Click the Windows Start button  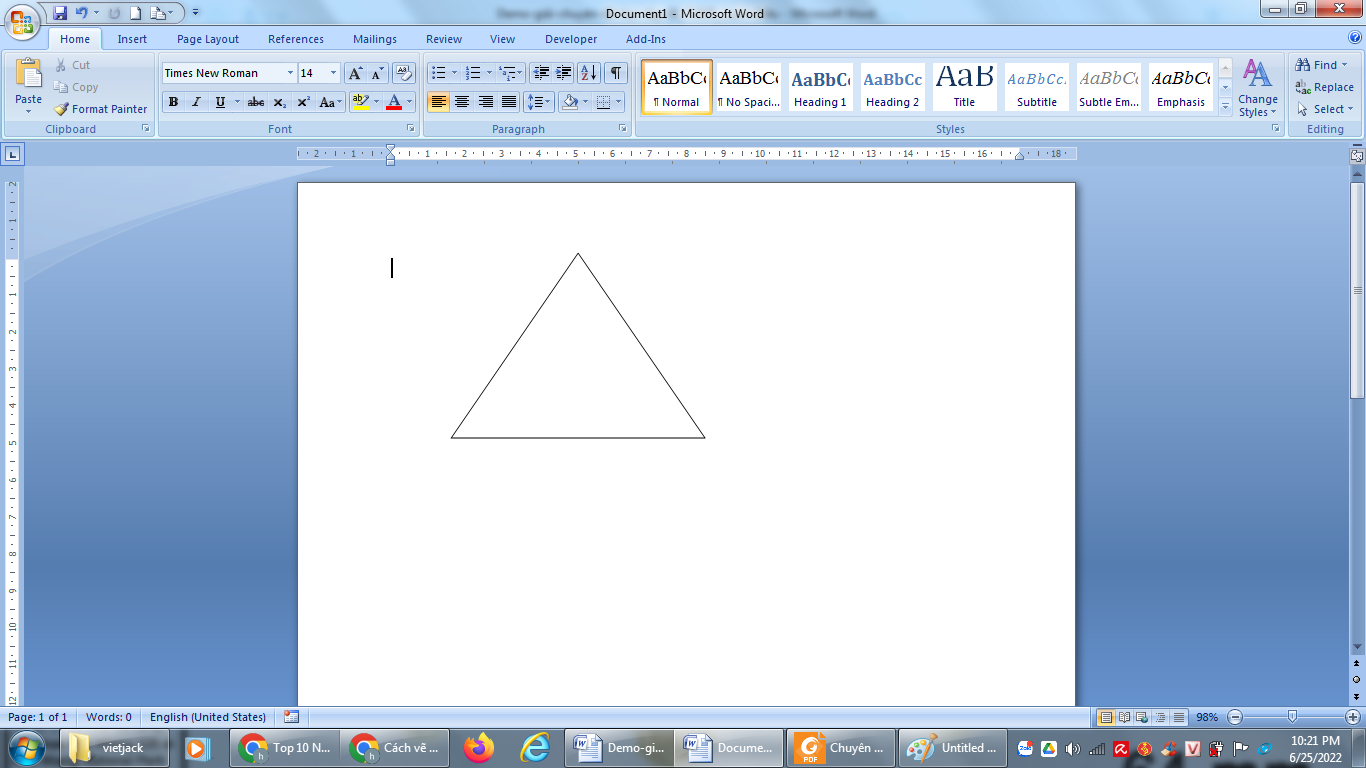point(27,748)
